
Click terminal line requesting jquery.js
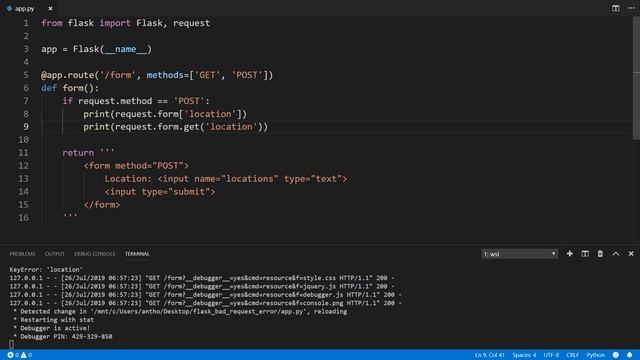click(202, 287)
